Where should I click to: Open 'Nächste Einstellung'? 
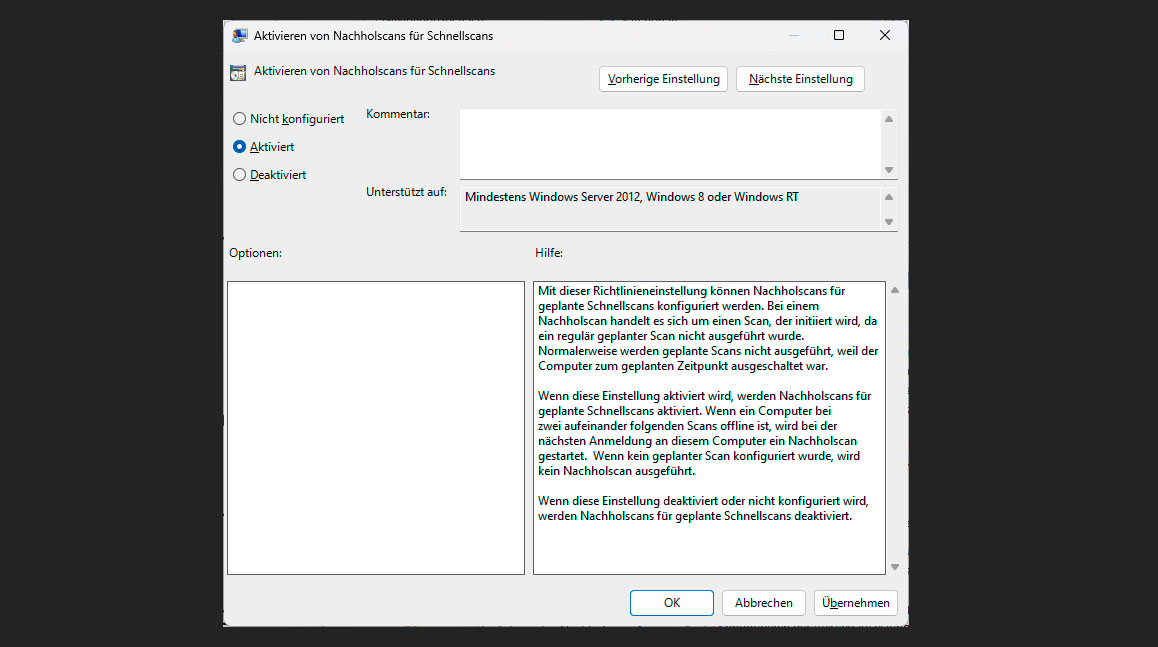[800, 79]
